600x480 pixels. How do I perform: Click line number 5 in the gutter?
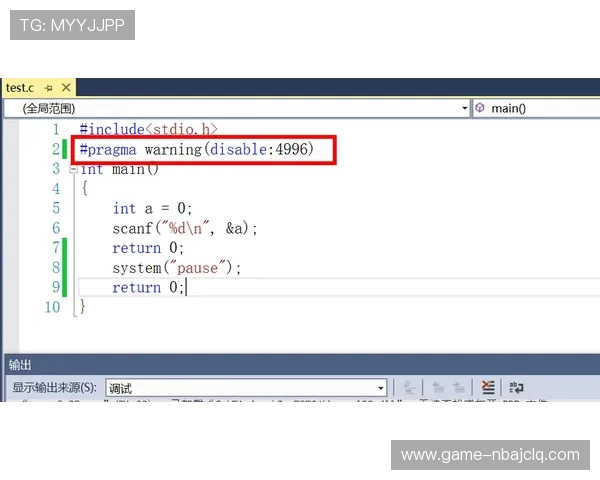pos(55,208)
